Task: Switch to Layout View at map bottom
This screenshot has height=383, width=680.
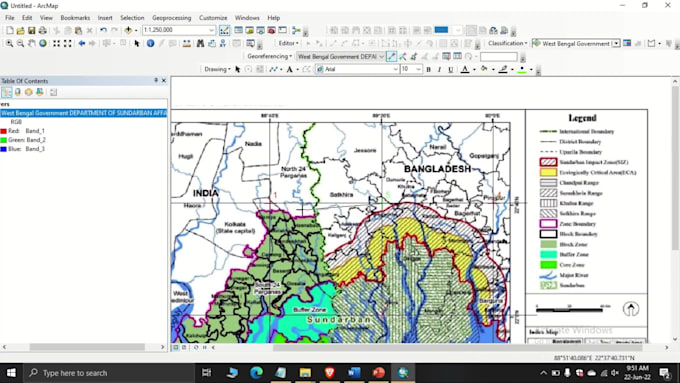Action: click(184, 347)
